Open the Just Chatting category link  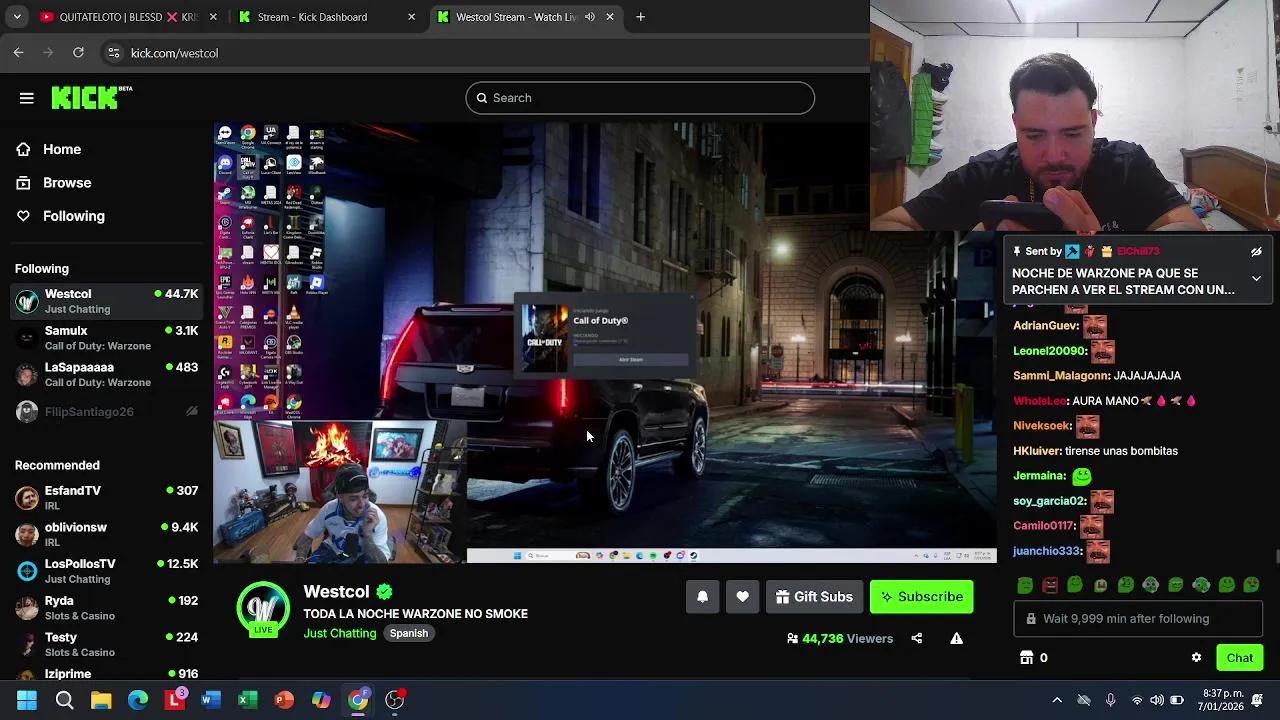tap(340, 633)
